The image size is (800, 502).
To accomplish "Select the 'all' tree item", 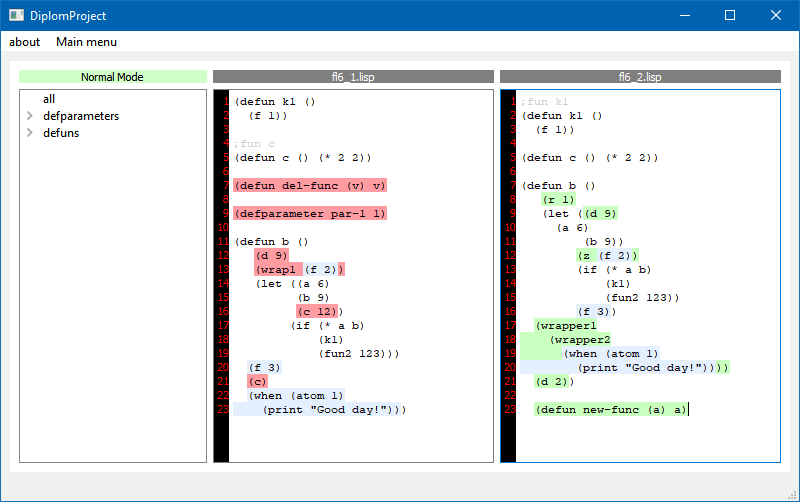I will pos(49,99).
